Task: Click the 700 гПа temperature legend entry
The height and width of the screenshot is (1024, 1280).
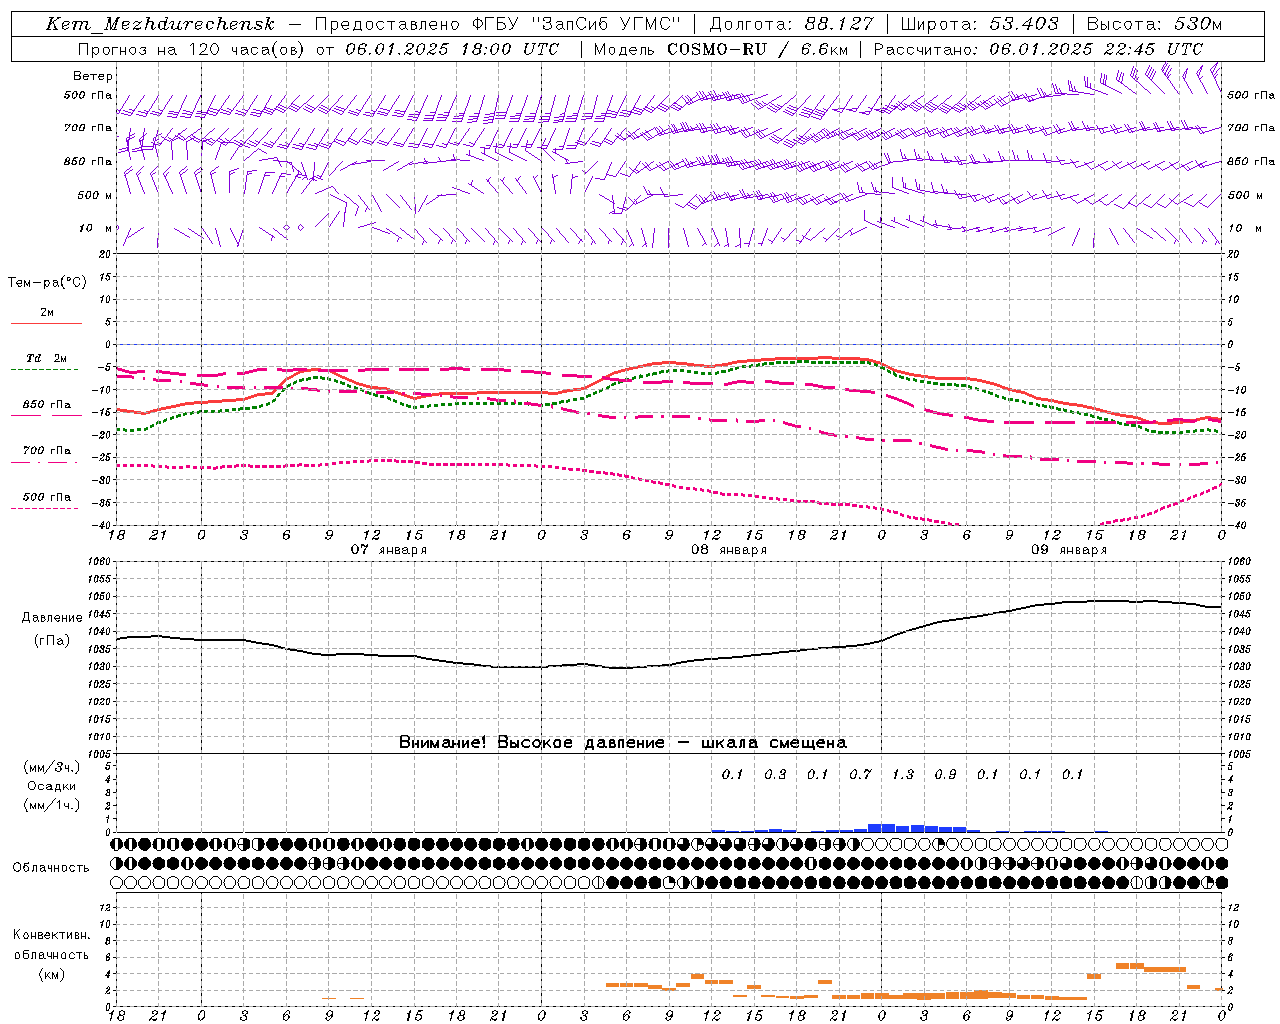Action: click(x=46, y=451)
